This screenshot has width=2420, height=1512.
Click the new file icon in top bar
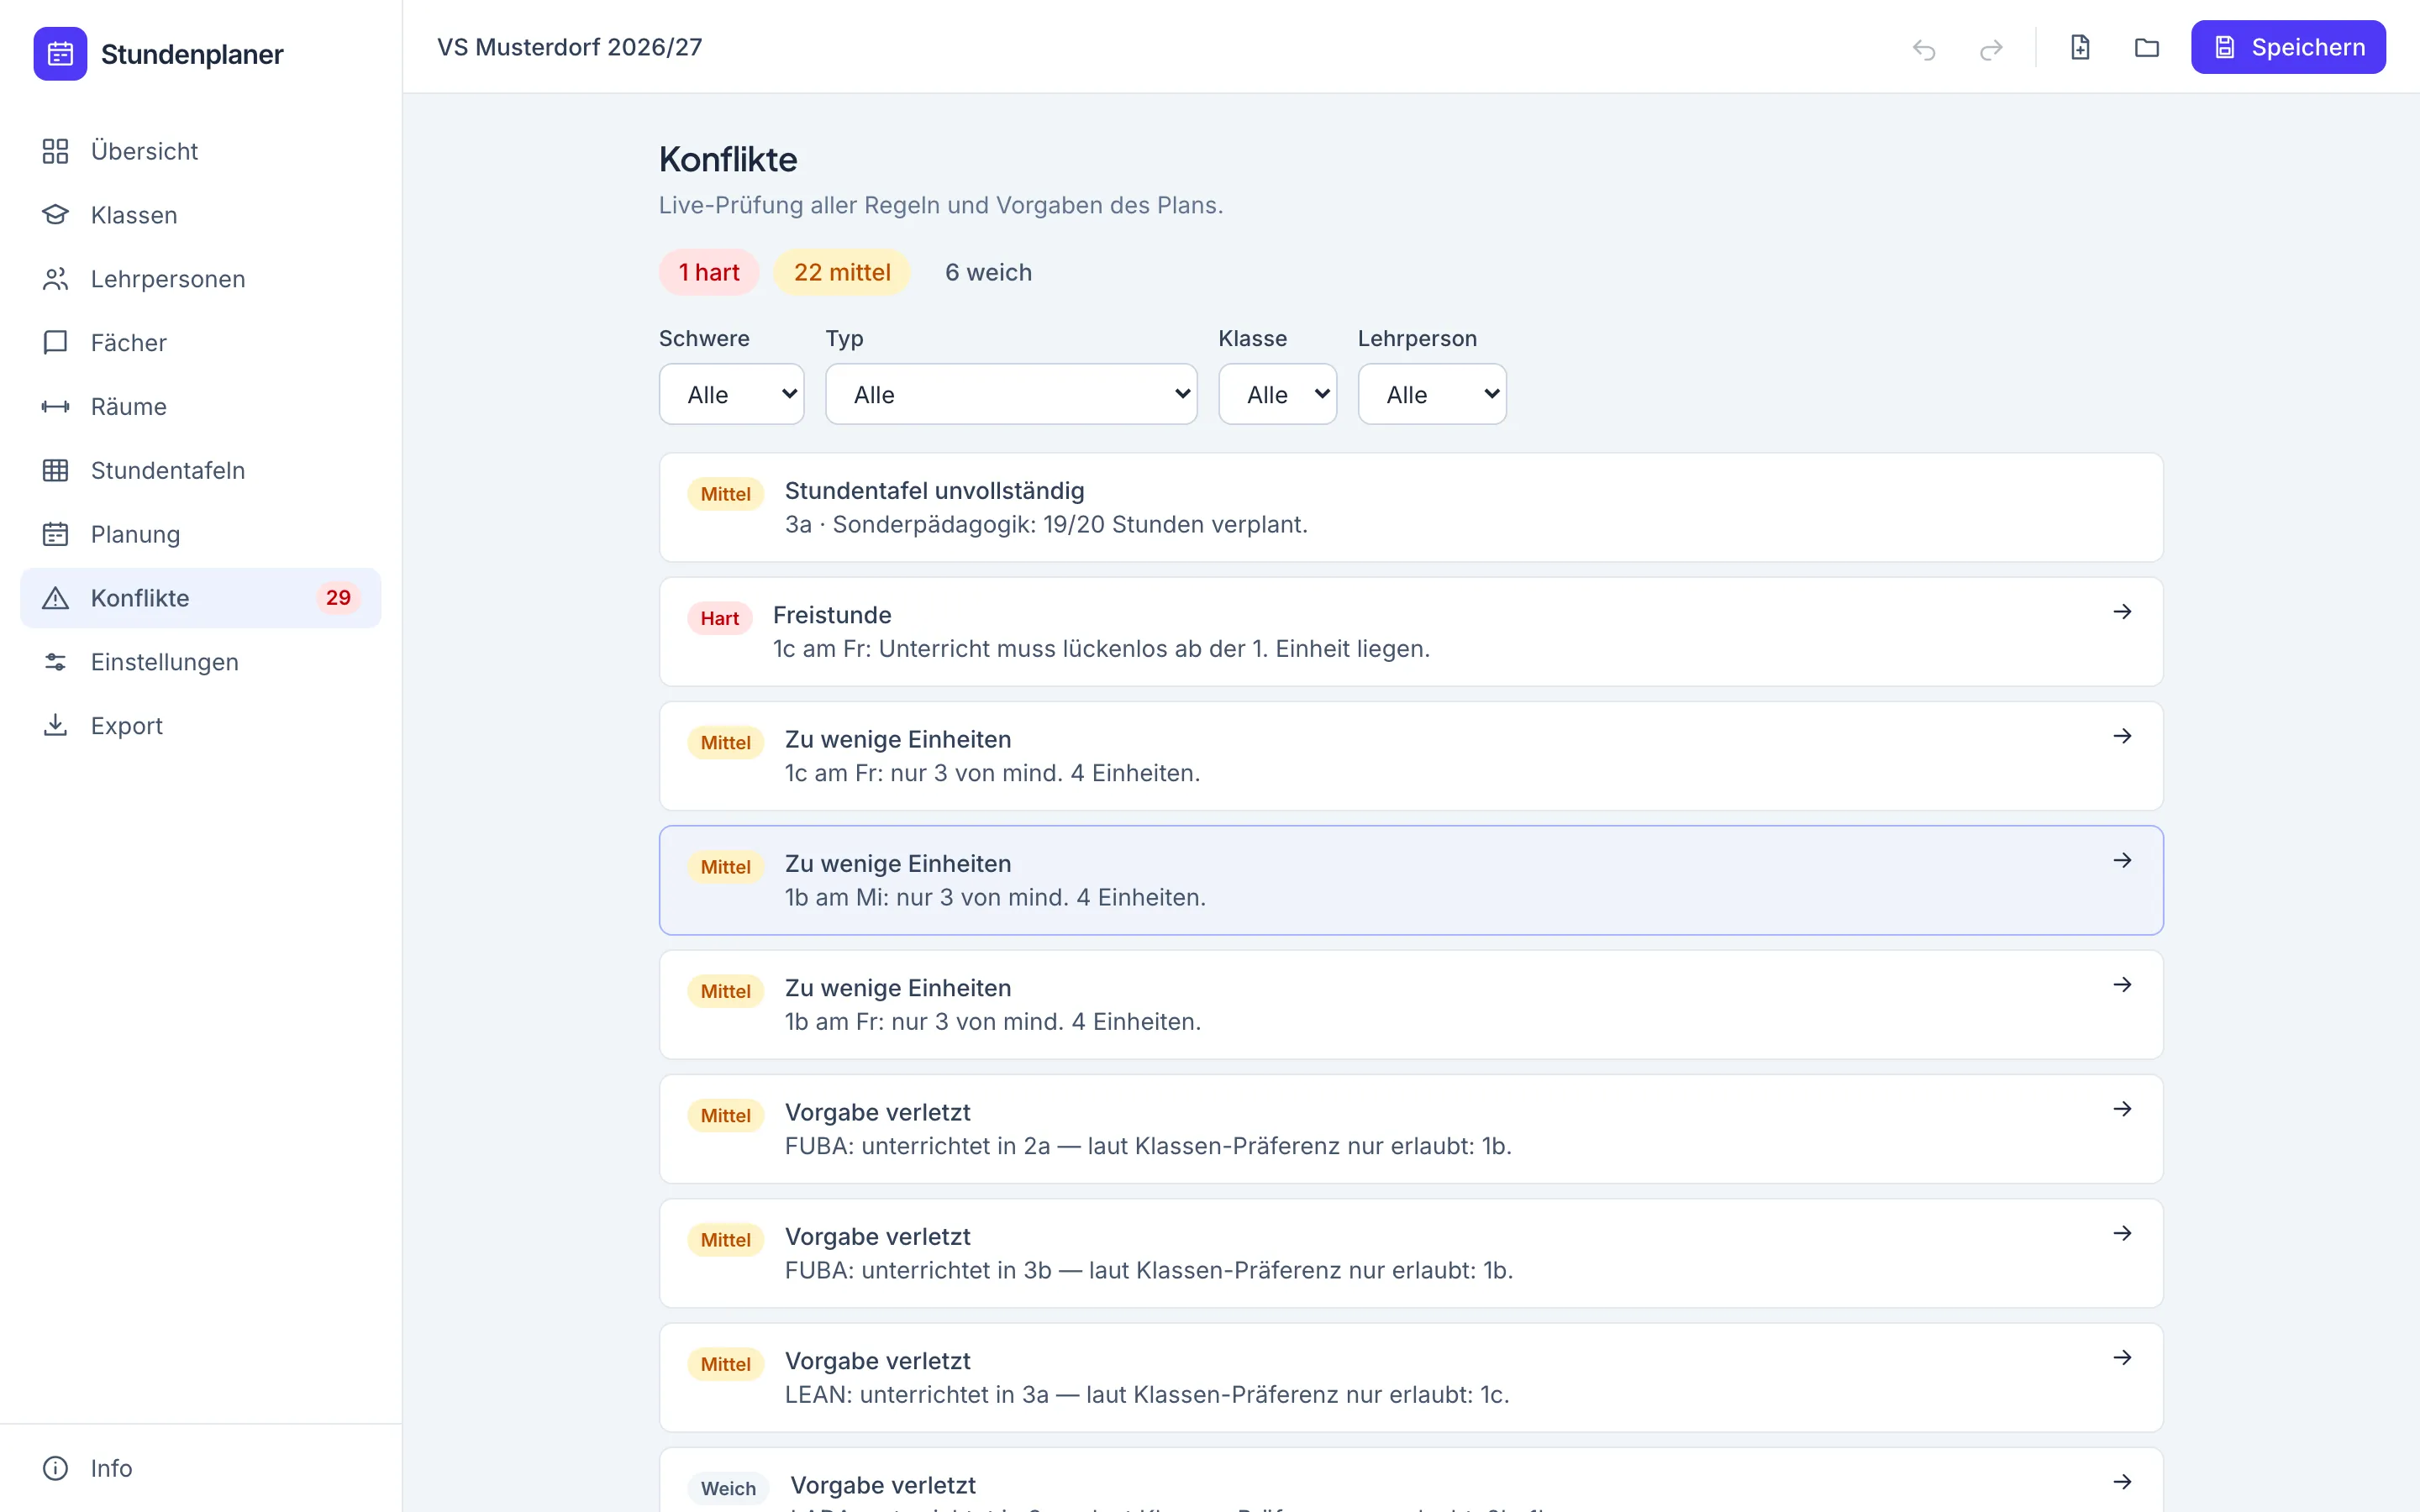click(2080, 47)
